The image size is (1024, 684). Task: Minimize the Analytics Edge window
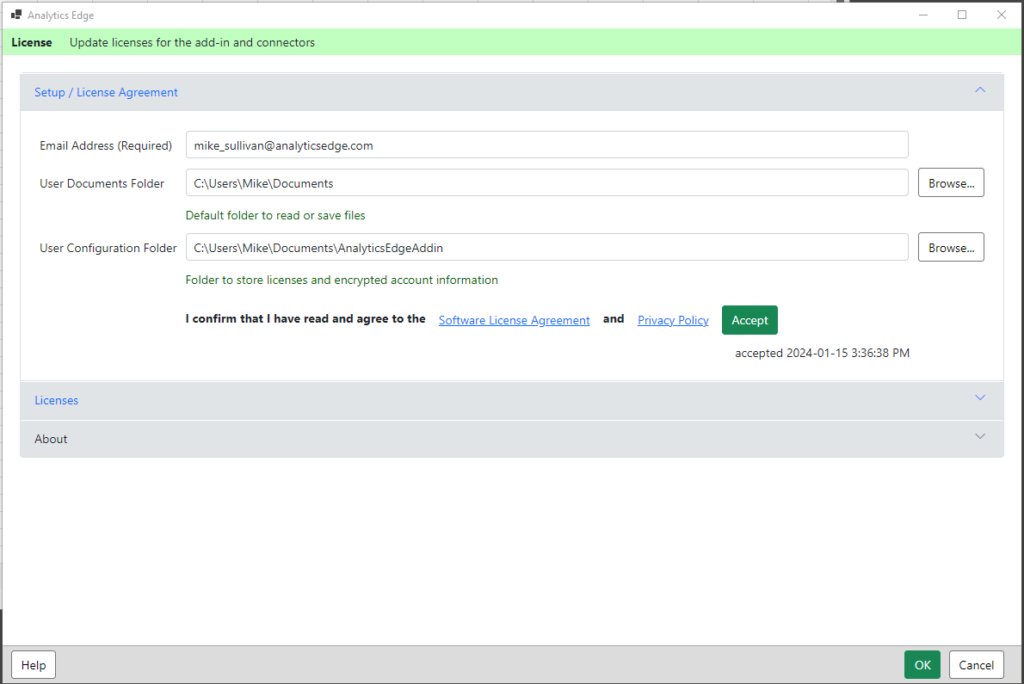point(923,14)
